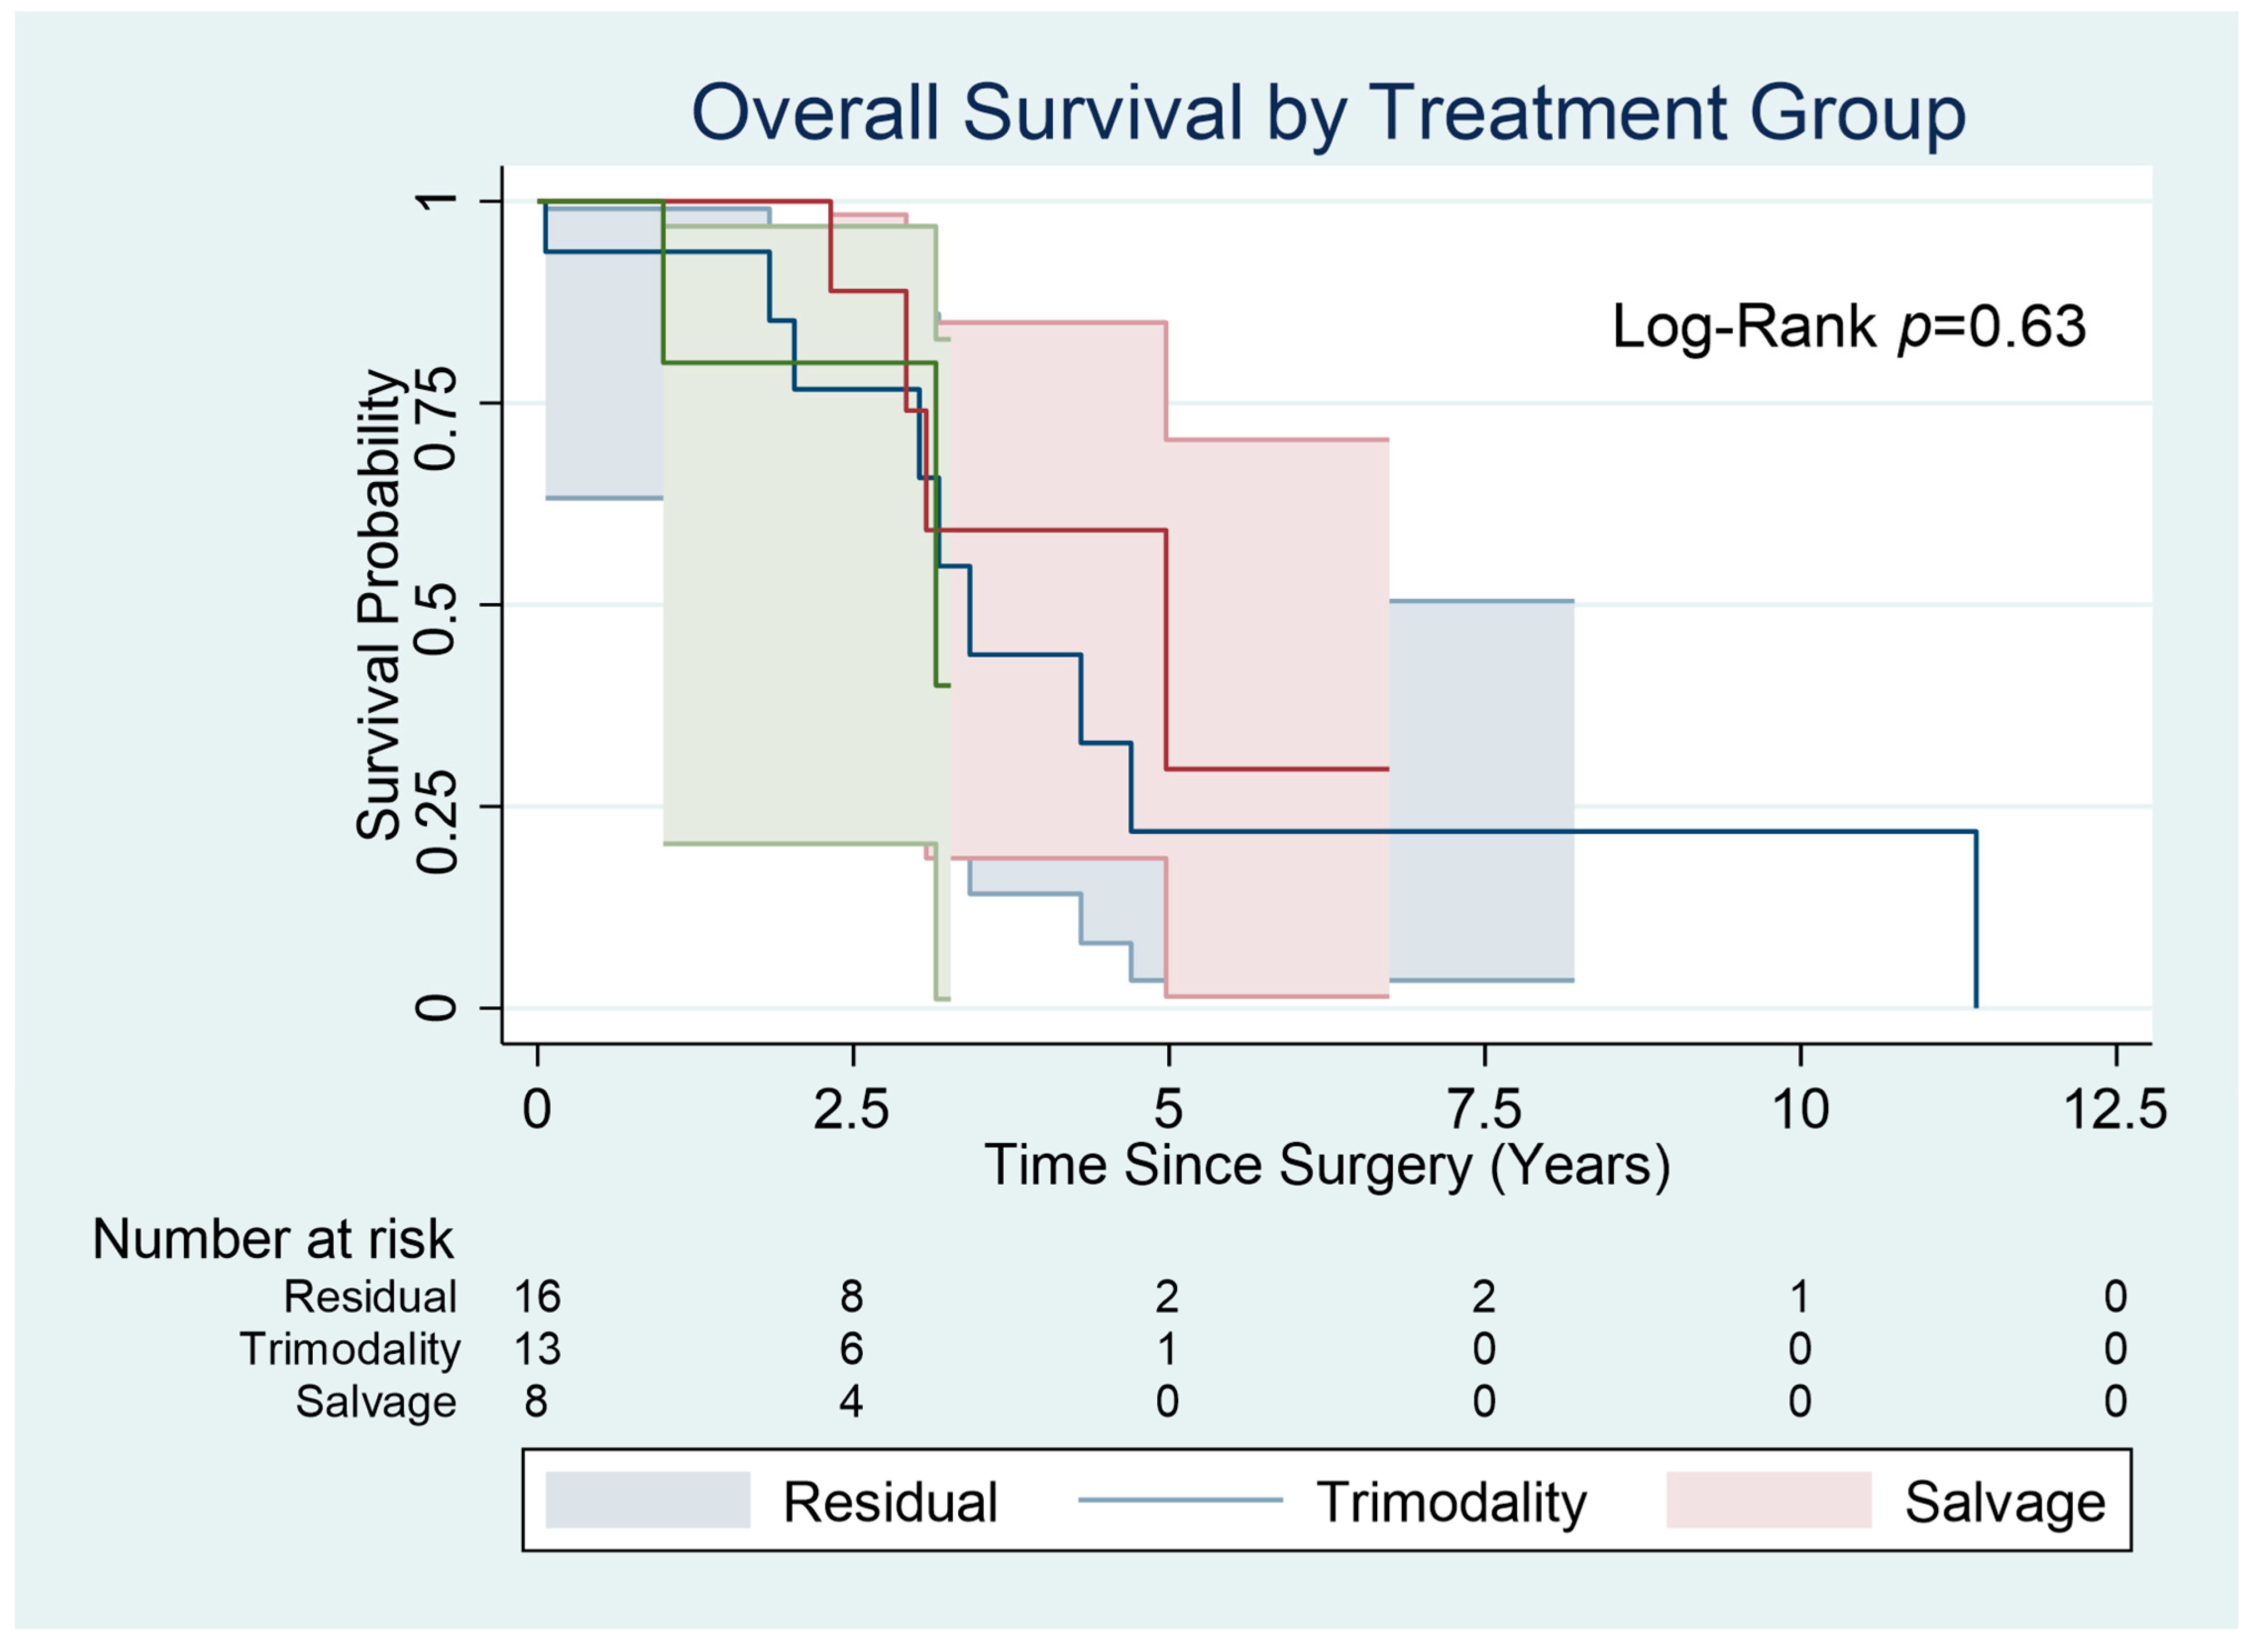Select the Log-Rank p=0.63 annotation
The height and width of the screenshot is (1652, 2250).
pyautogui.click(x=1848, y=327)
